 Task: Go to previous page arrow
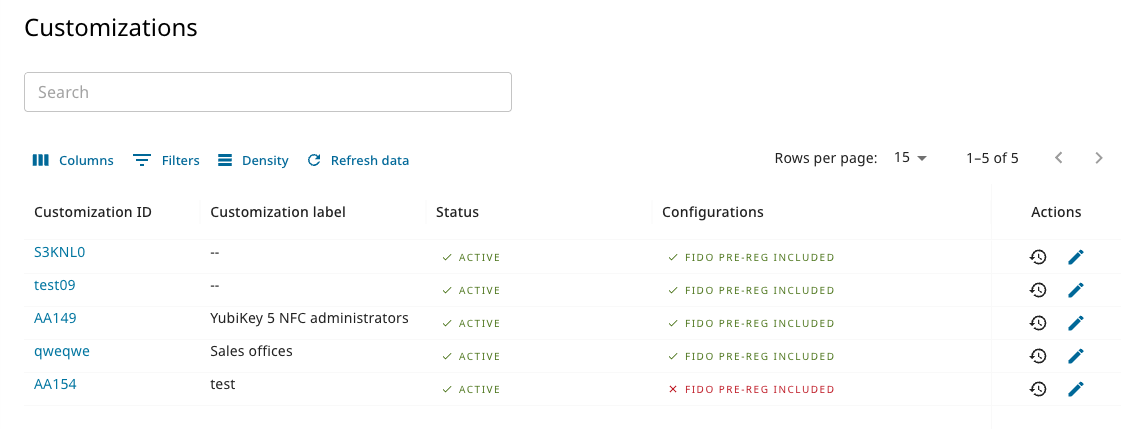coord(1059,158)
